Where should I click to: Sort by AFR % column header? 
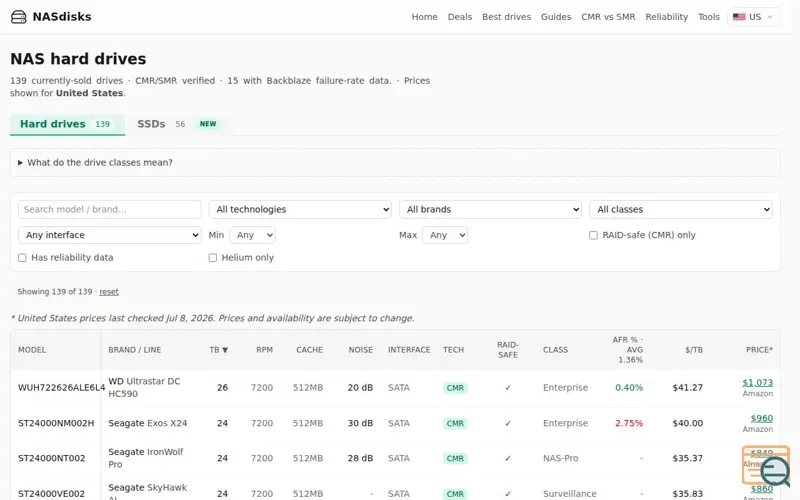coord(628,350)
